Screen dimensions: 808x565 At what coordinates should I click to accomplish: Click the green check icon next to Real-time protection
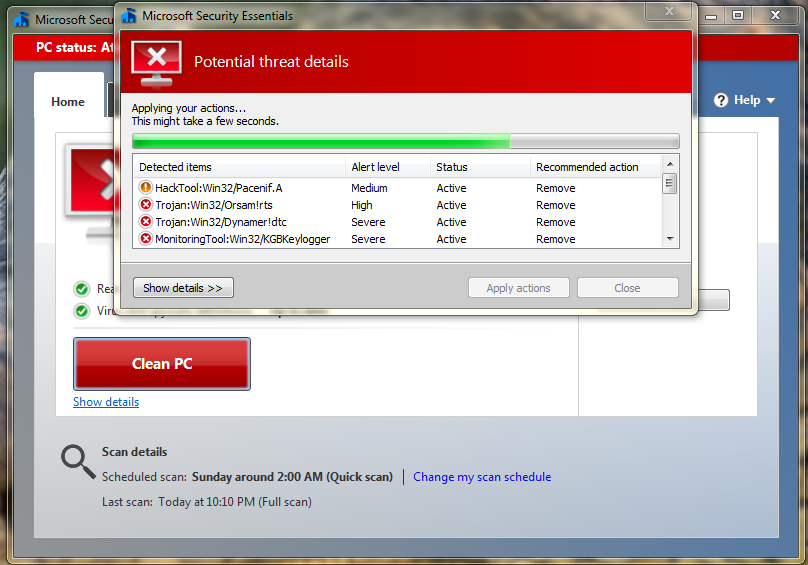pyautogui.click(x=81, y=289)
